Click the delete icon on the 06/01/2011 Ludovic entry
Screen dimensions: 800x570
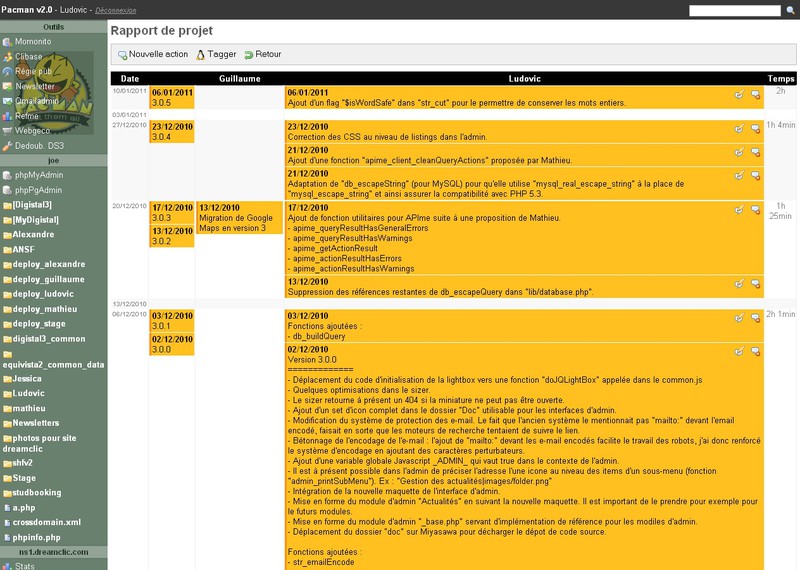[756, 94]
